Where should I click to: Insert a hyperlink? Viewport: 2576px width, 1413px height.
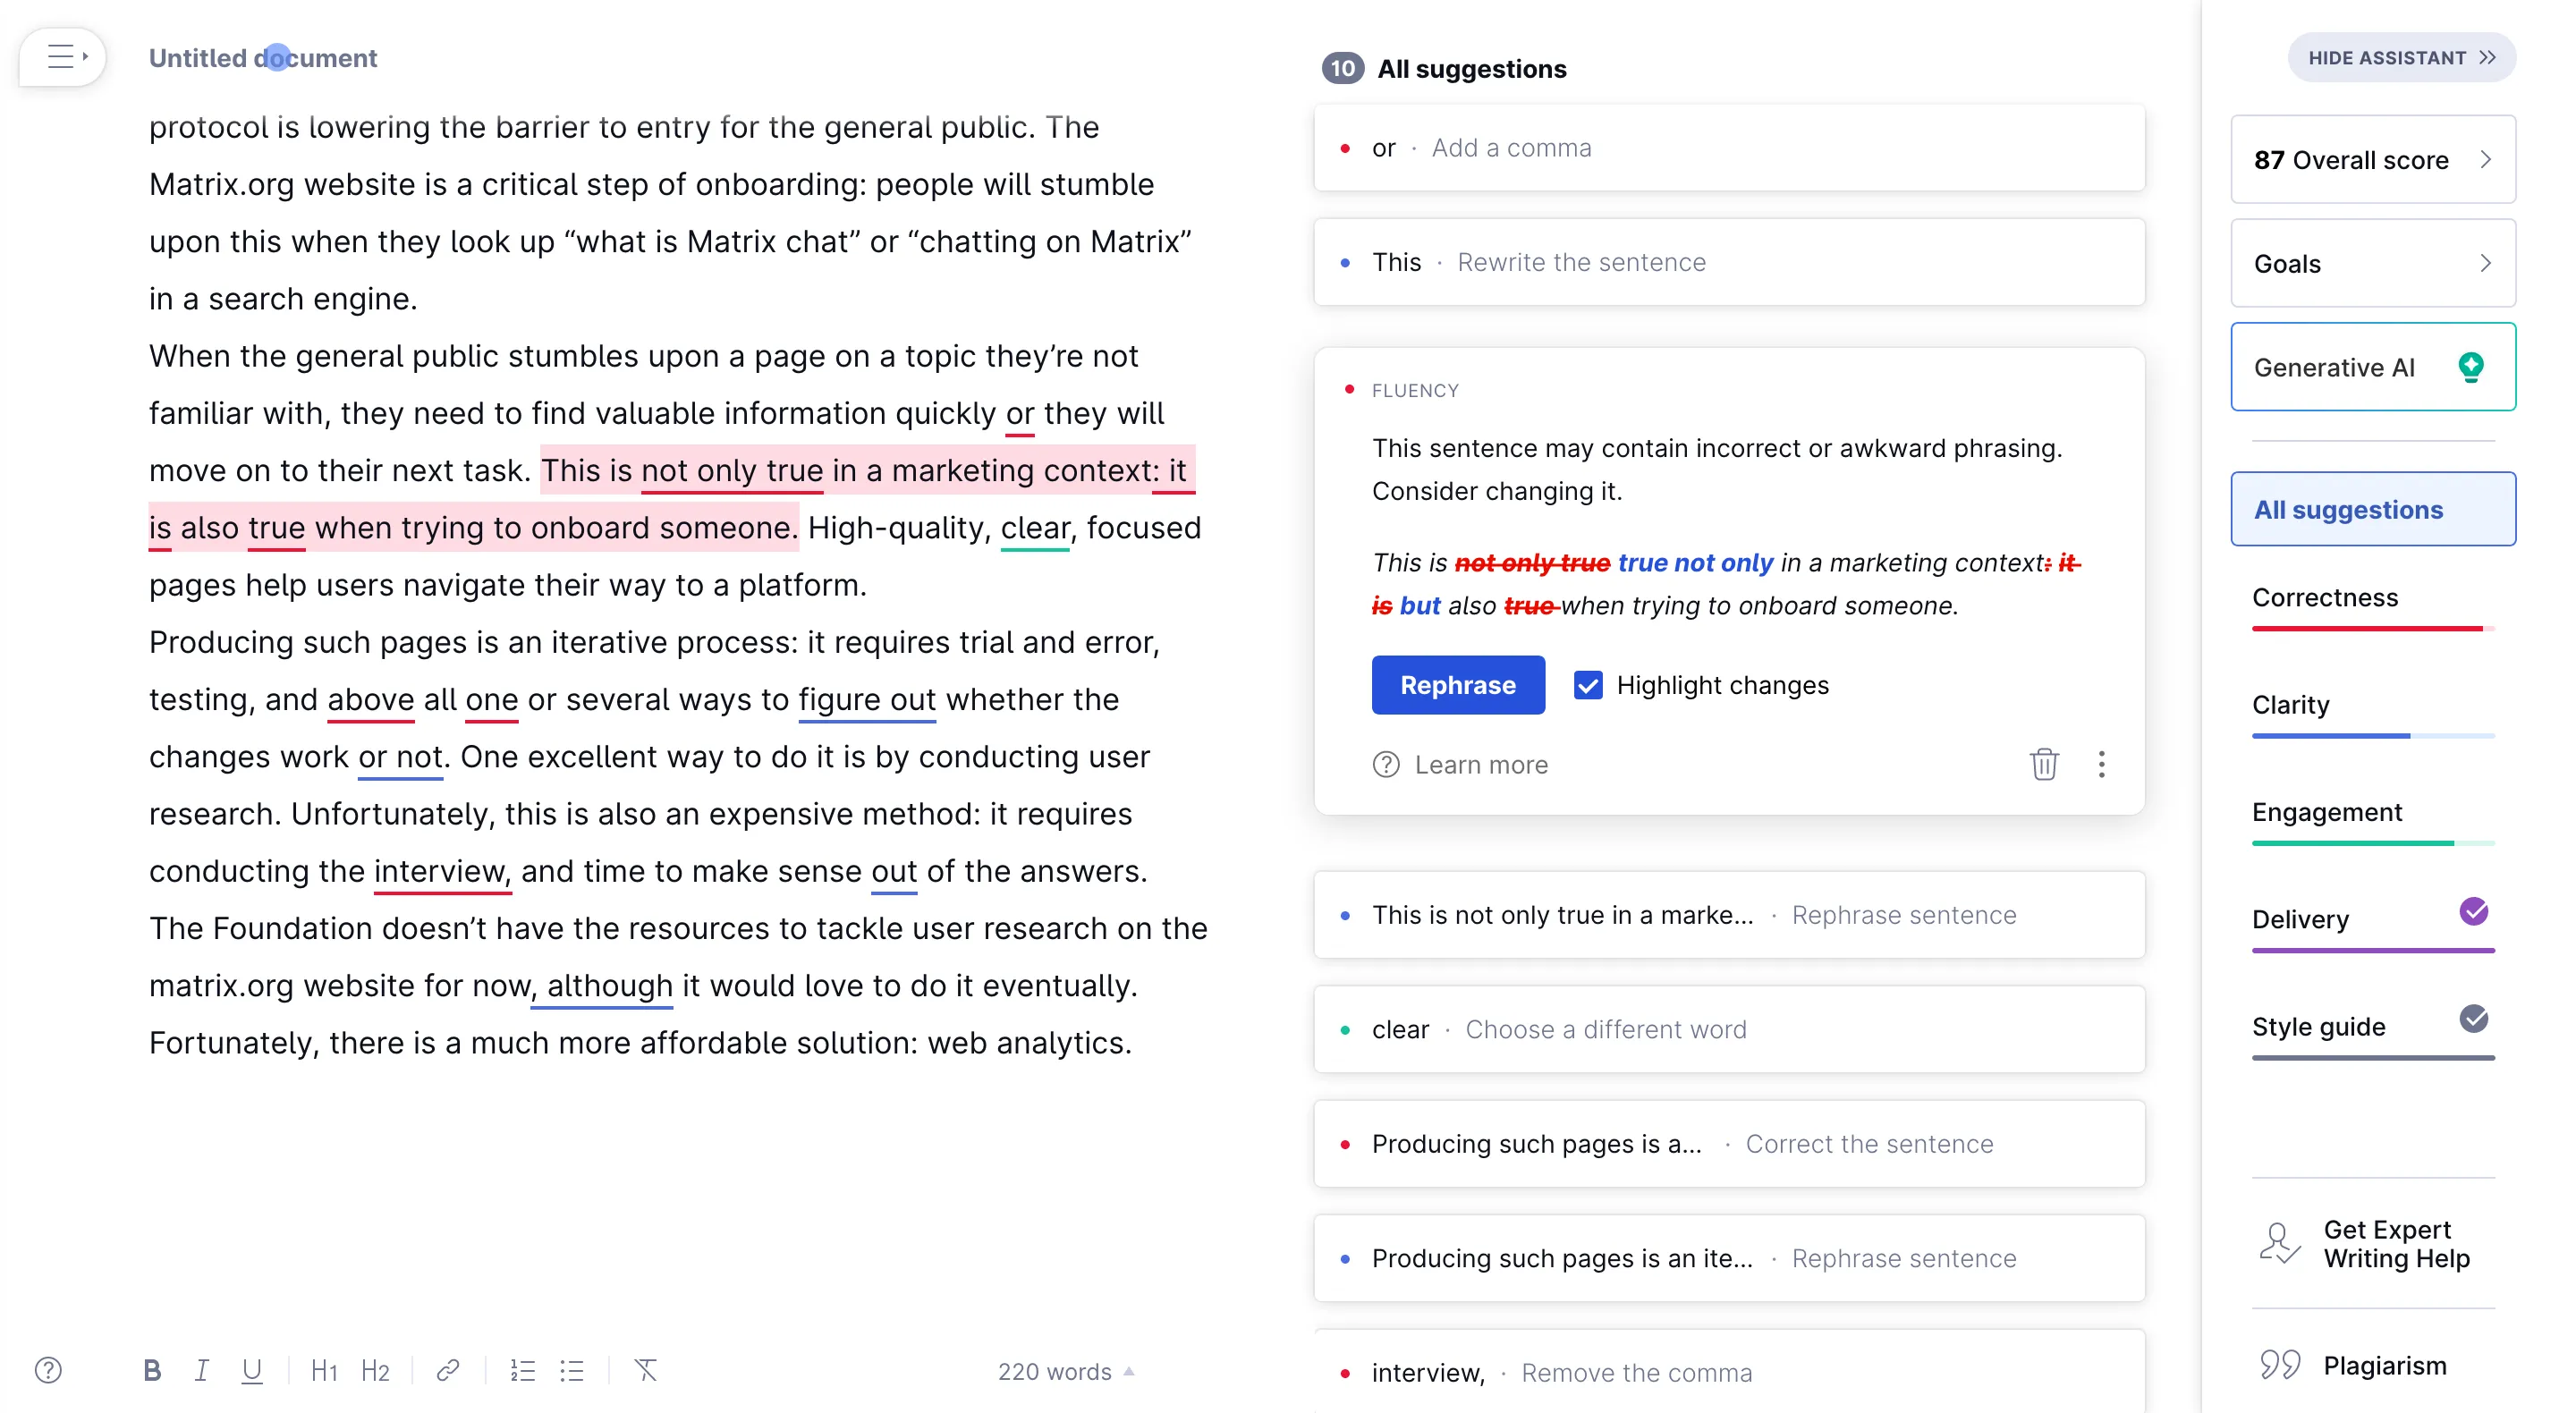(x=446, y=1370)
